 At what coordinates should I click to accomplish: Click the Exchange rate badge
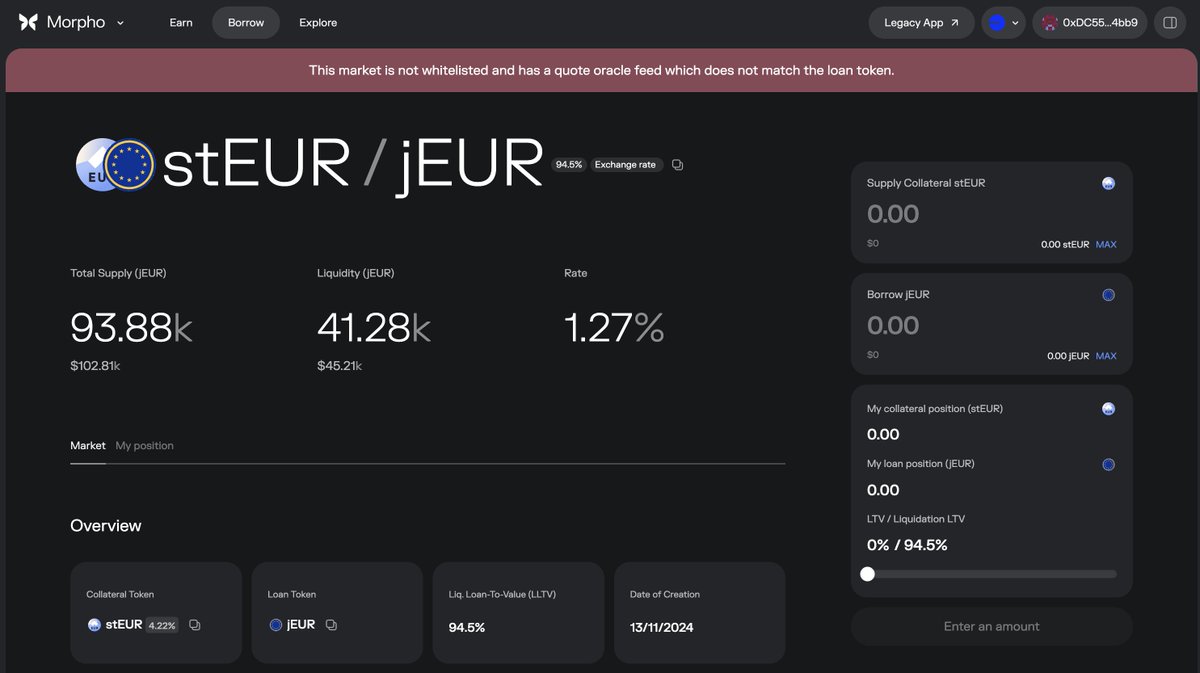point(625,164)
